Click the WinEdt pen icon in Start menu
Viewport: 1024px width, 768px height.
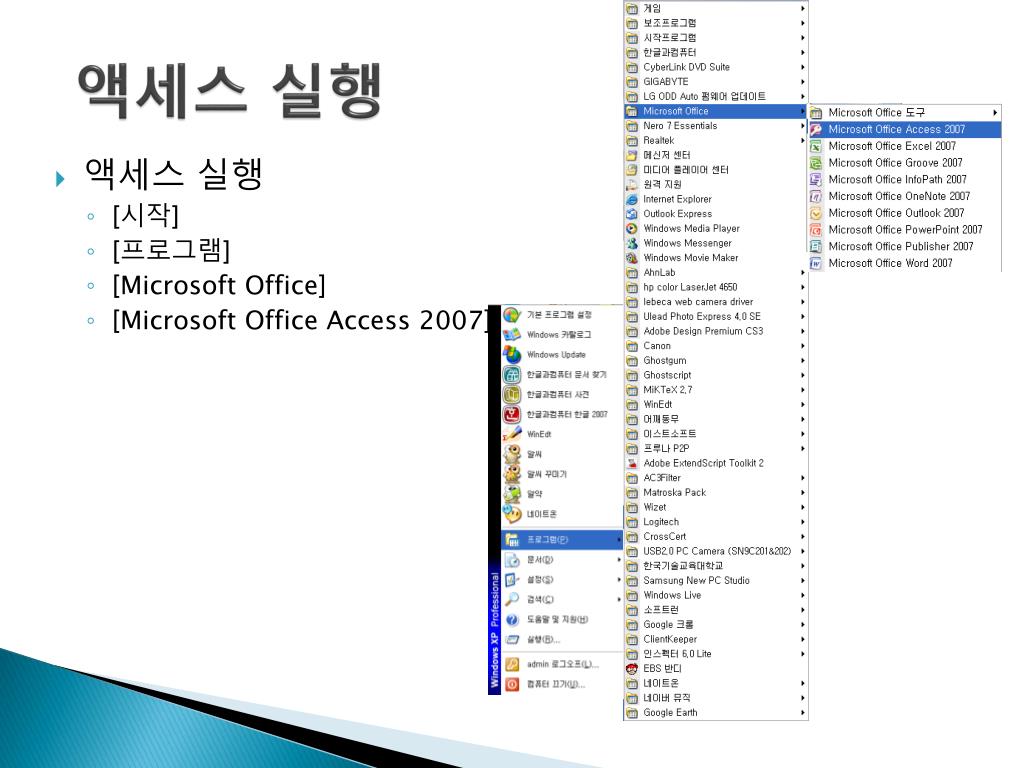[x=512, y=434]
